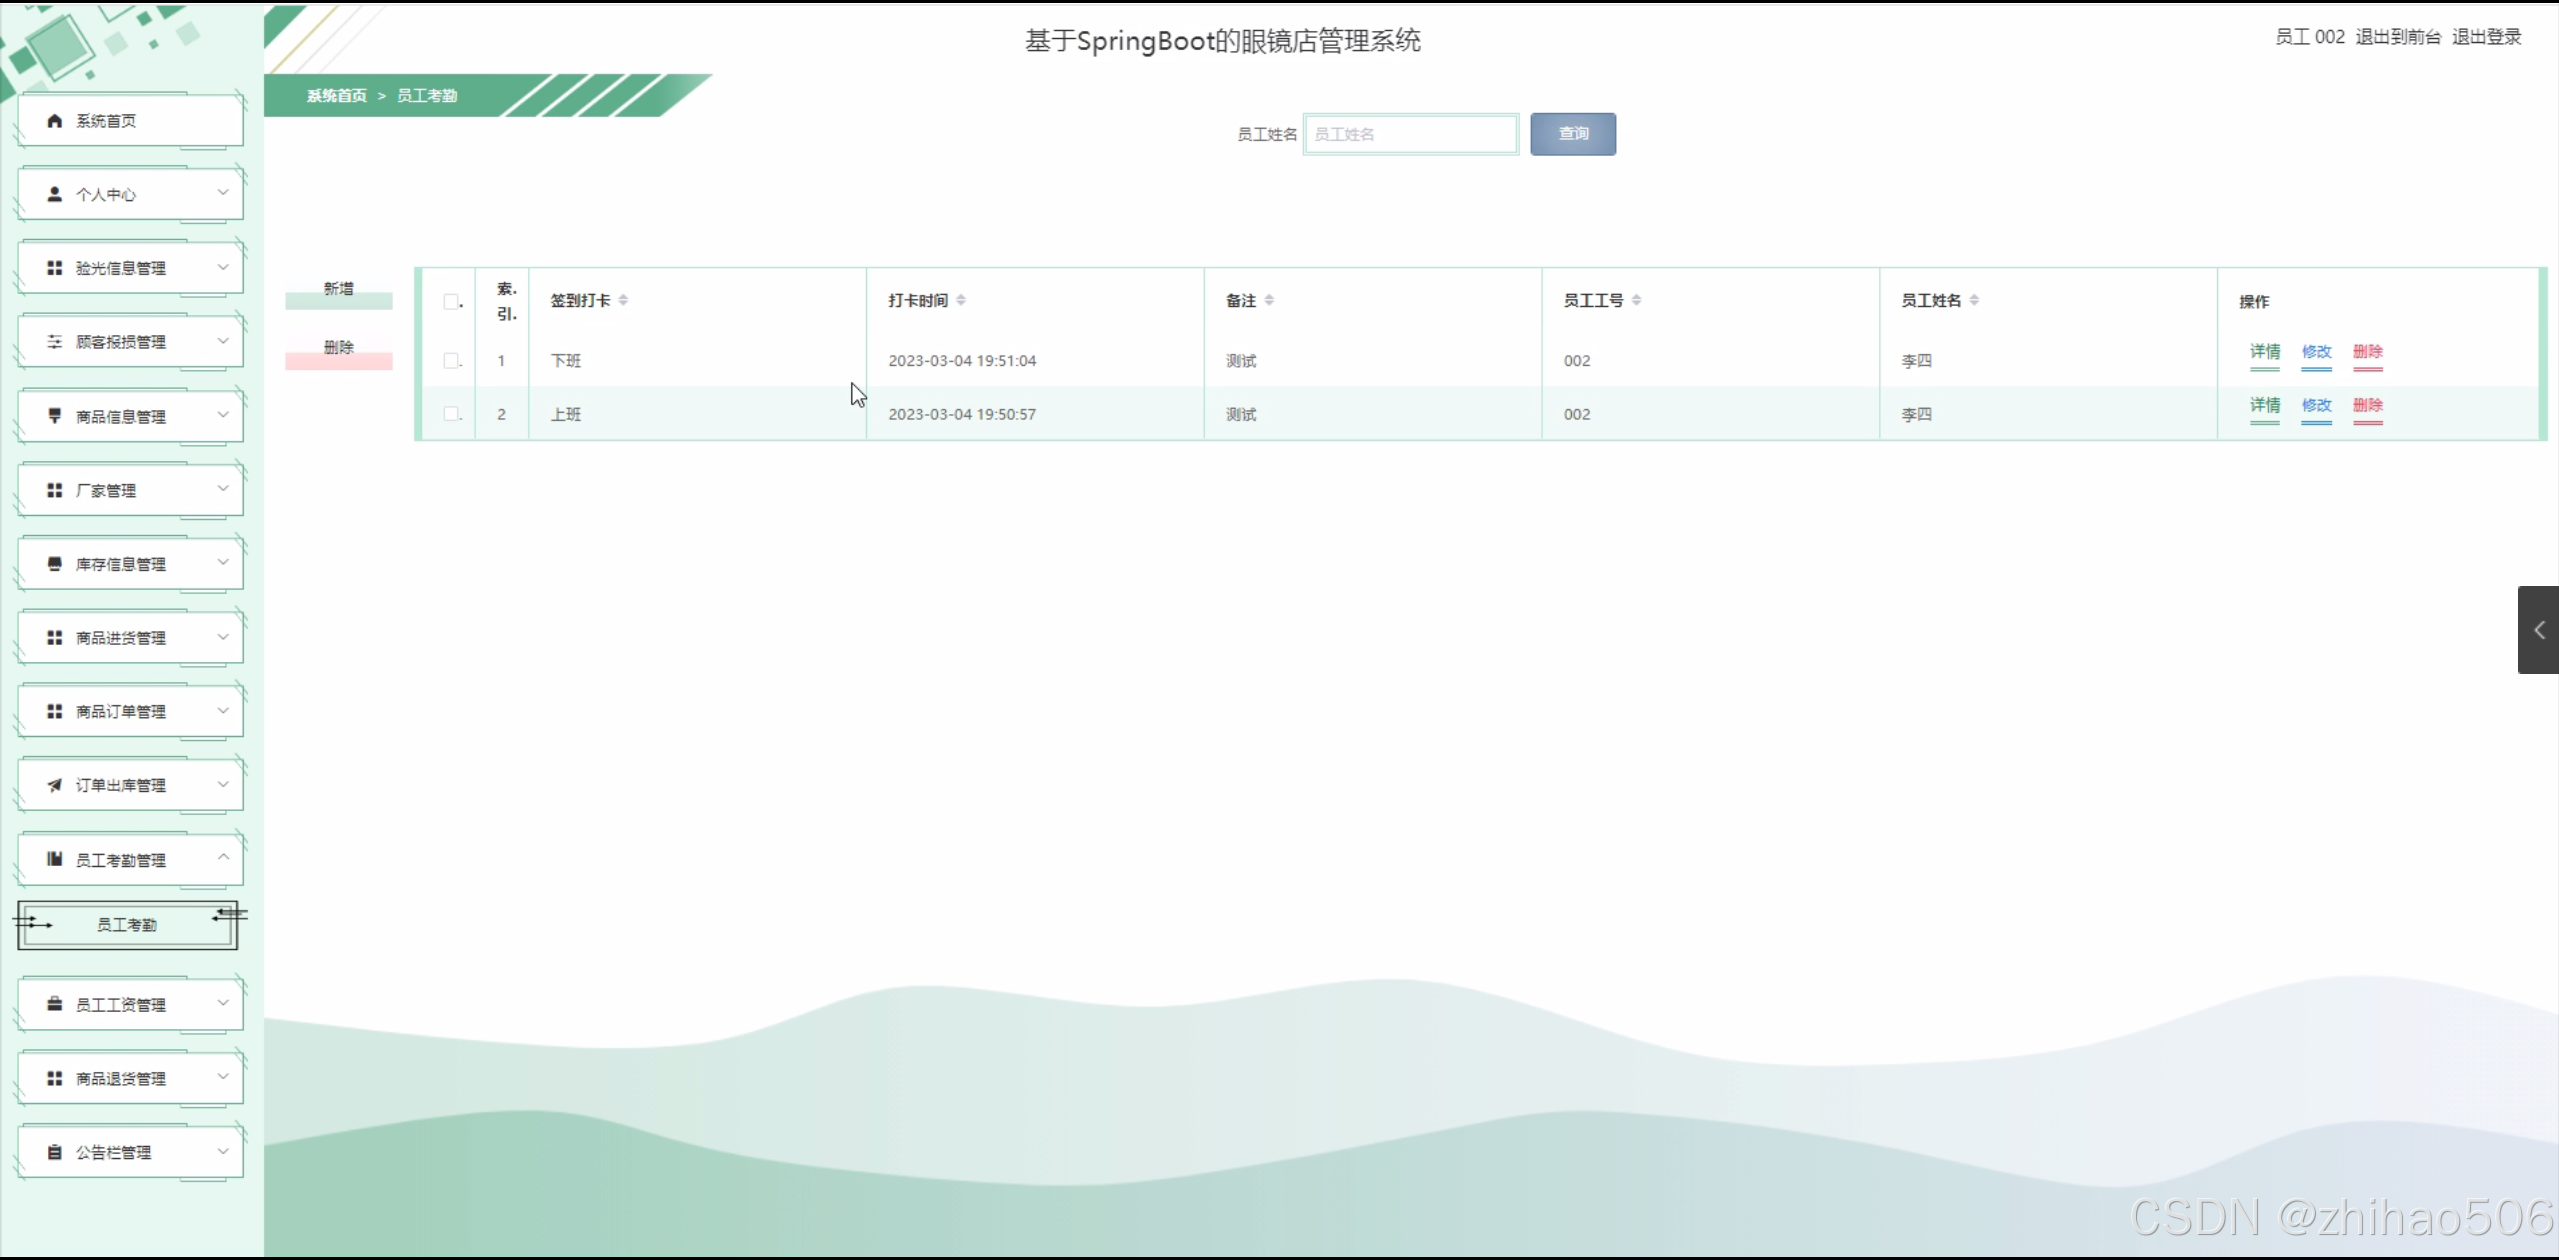Open 员工考勤 from the sidebar submenu
This screenshot has width=2559, height=1260.
tap(126, 924)
